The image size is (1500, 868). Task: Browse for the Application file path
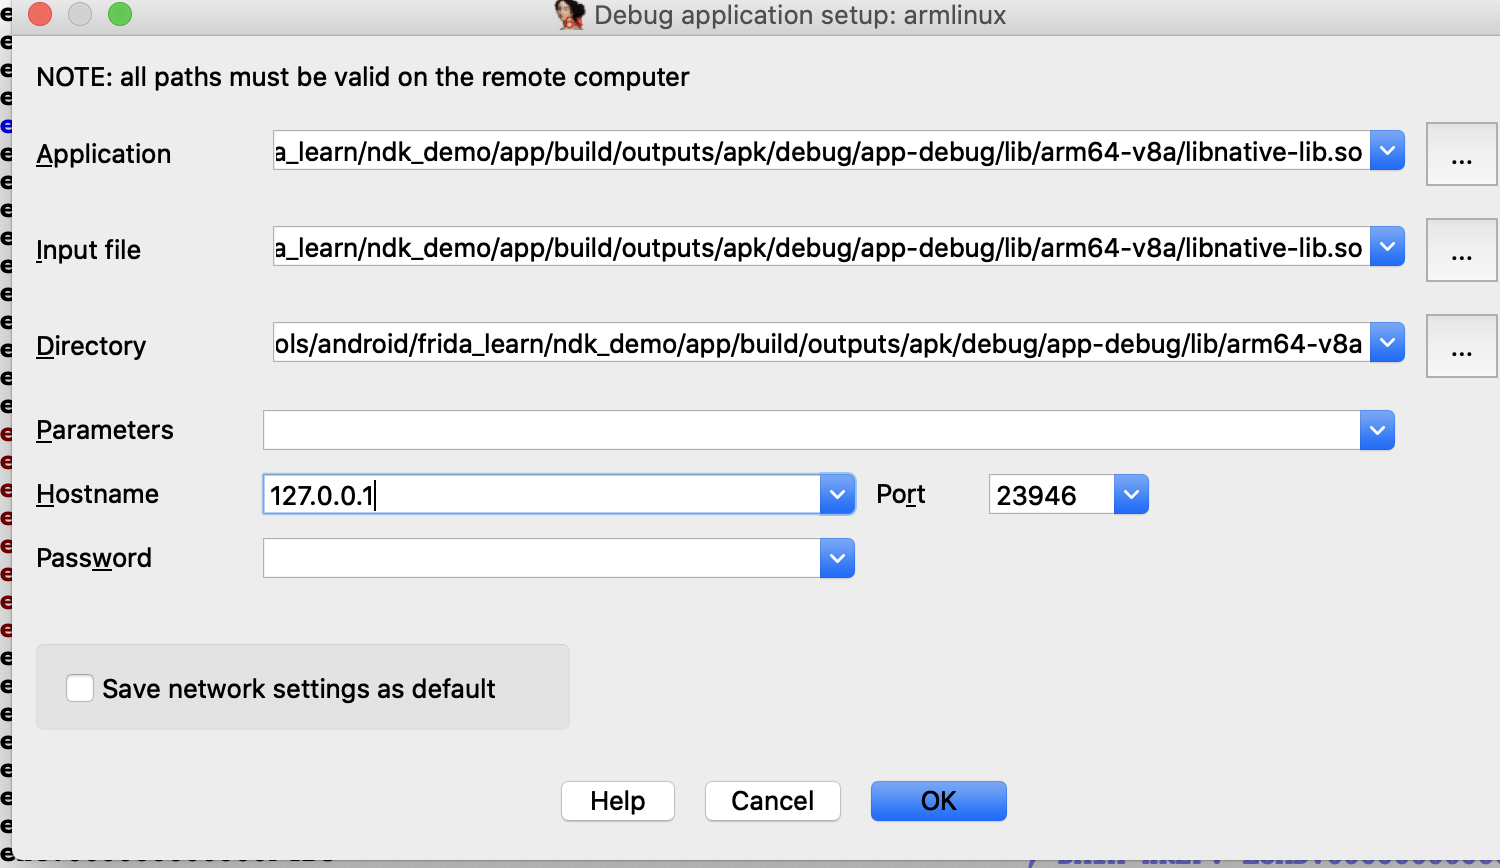[1461, 154]
